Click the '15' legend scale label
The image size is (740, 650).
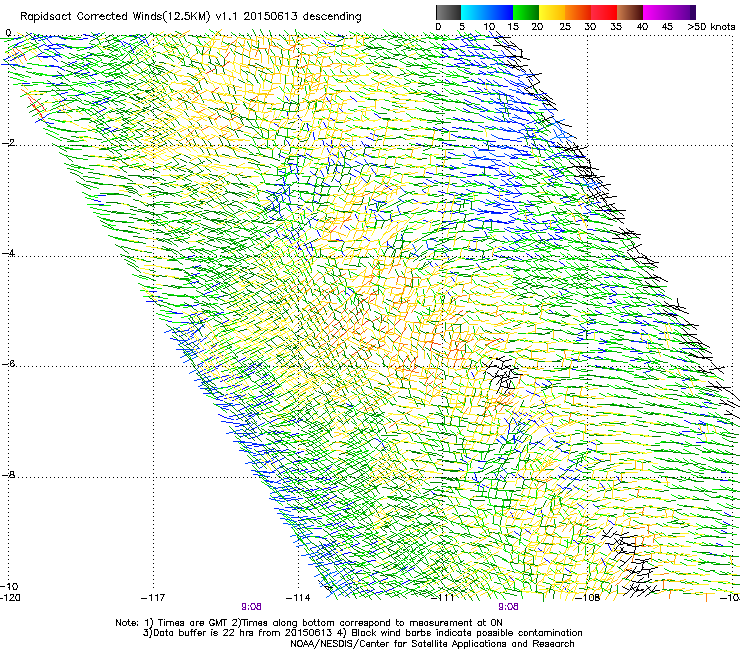click(513, 26)
